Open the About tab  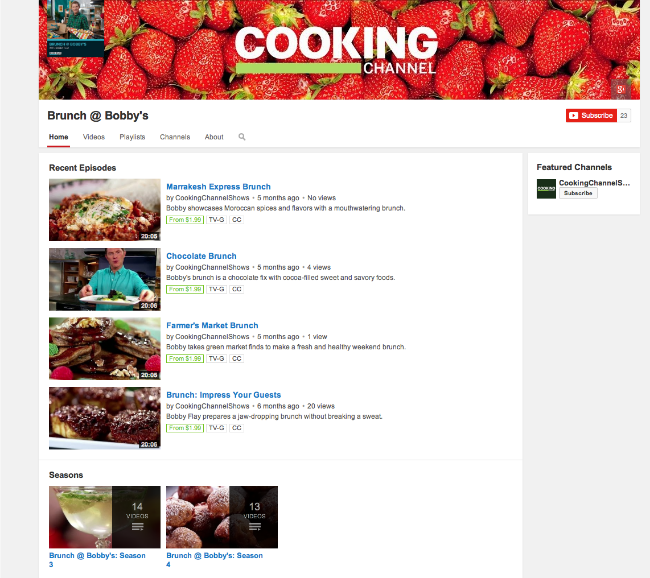coord(214,137)
